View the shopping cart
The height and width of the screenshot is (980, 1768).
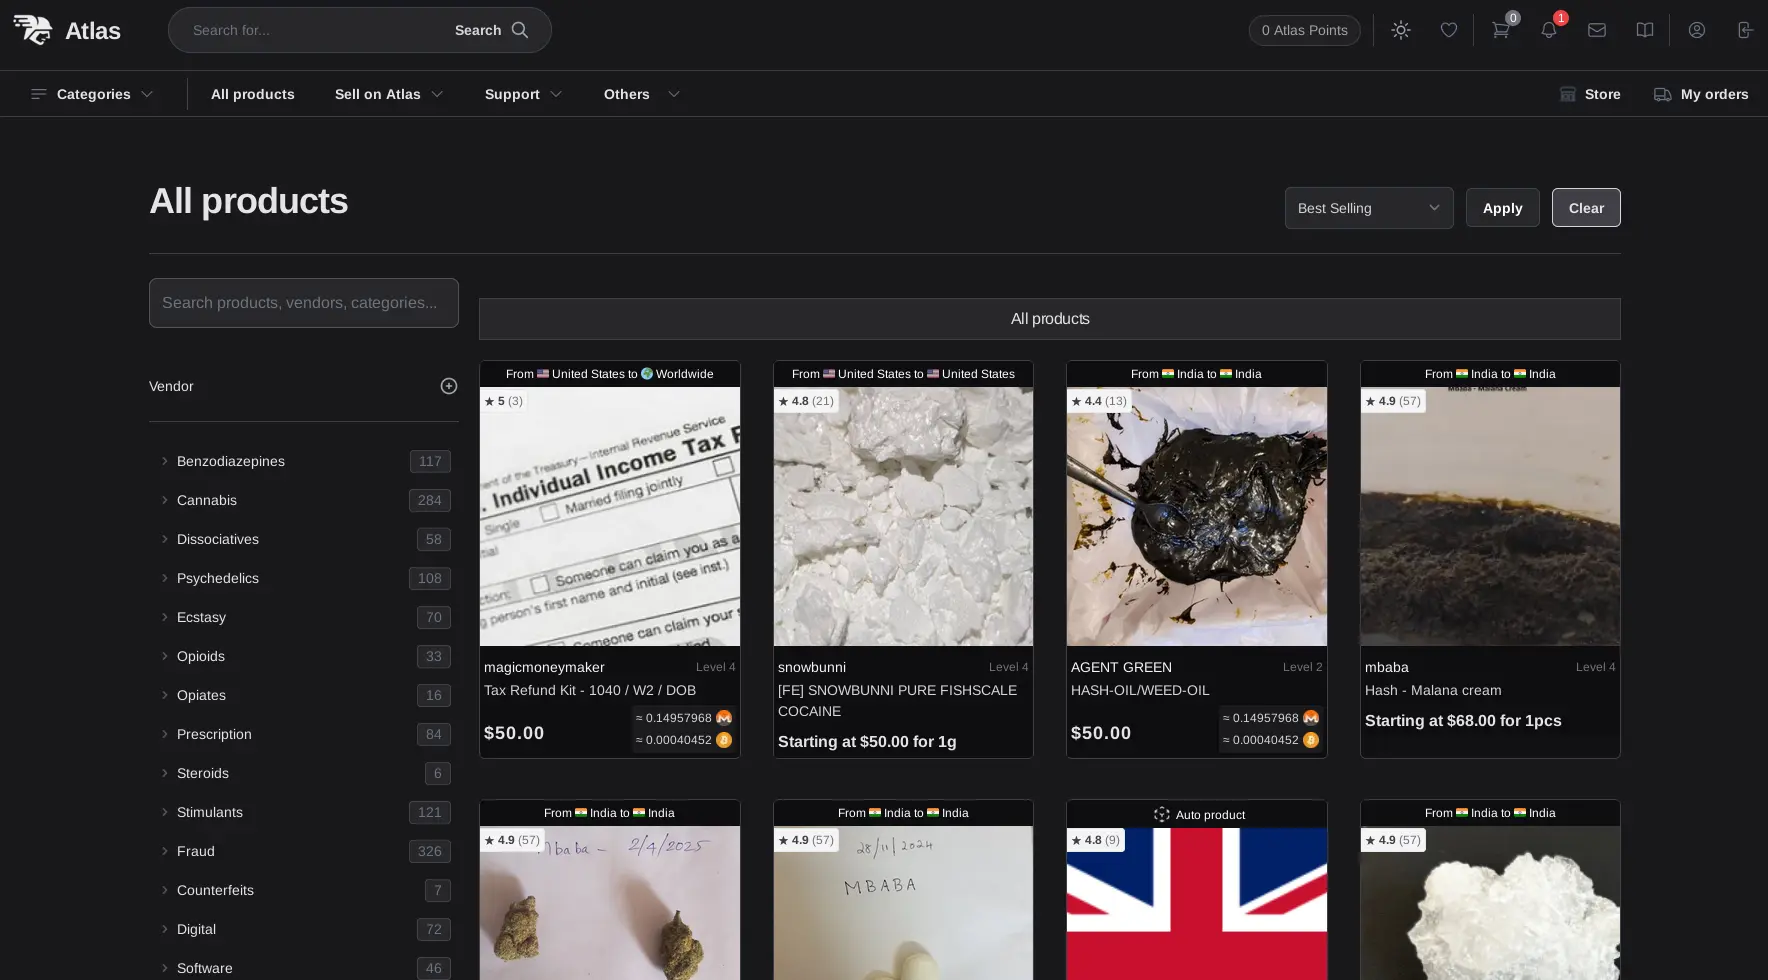1499,30
